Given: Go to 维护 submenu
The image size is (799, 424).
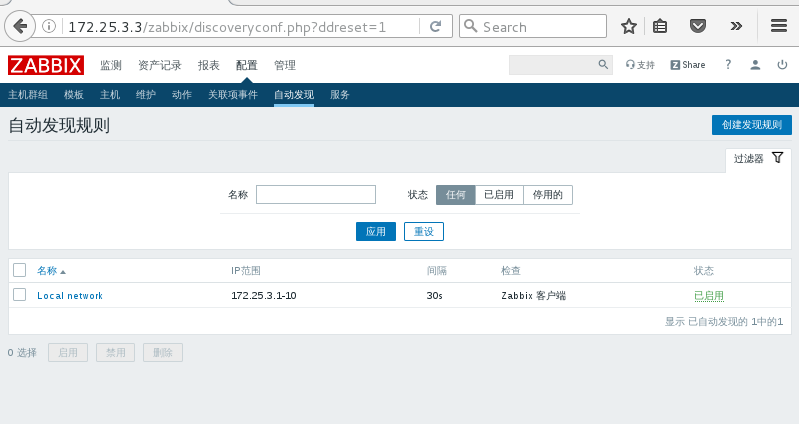Looking at the screenshot, I should (x=146, y=95).
